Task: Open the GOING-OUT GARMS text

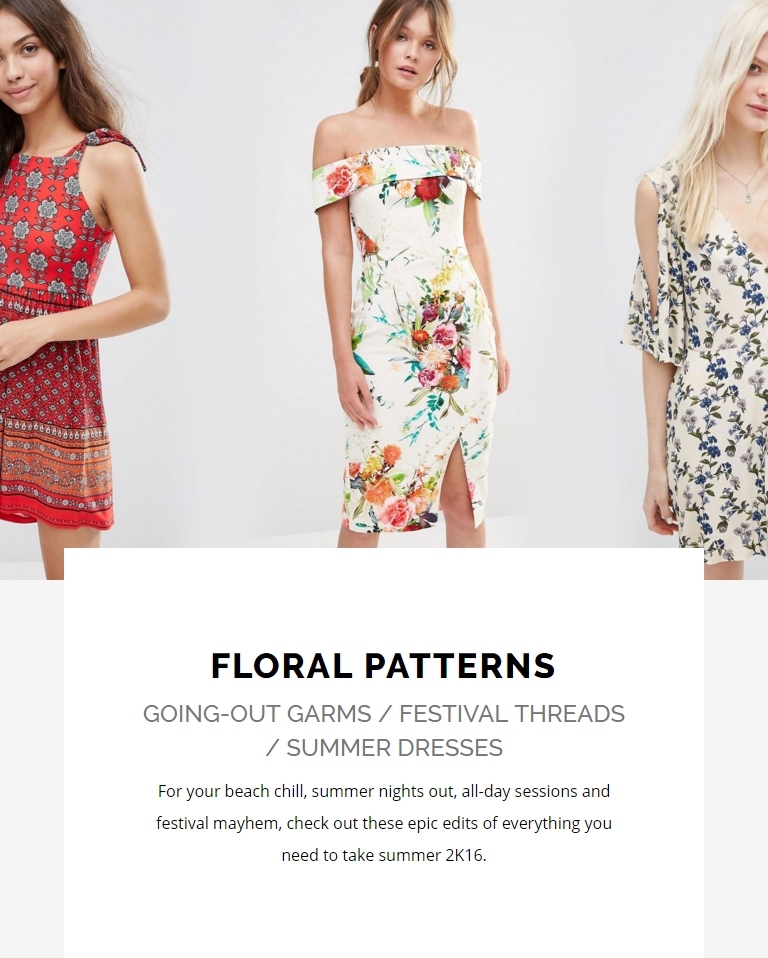Action: click(x=257, y=714)
